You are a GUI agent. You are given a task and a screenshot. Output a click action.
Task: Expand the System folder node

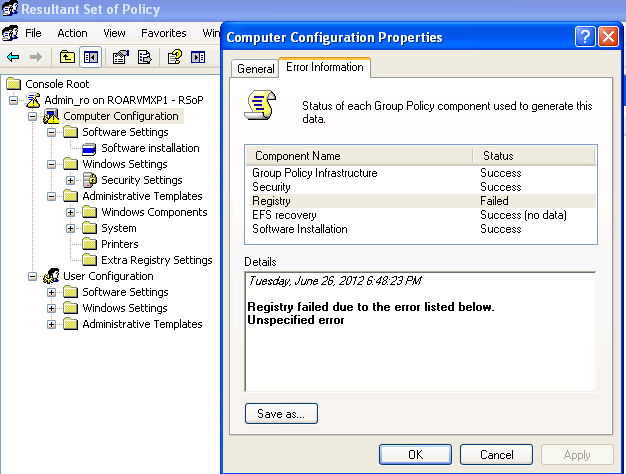[71, 228]
